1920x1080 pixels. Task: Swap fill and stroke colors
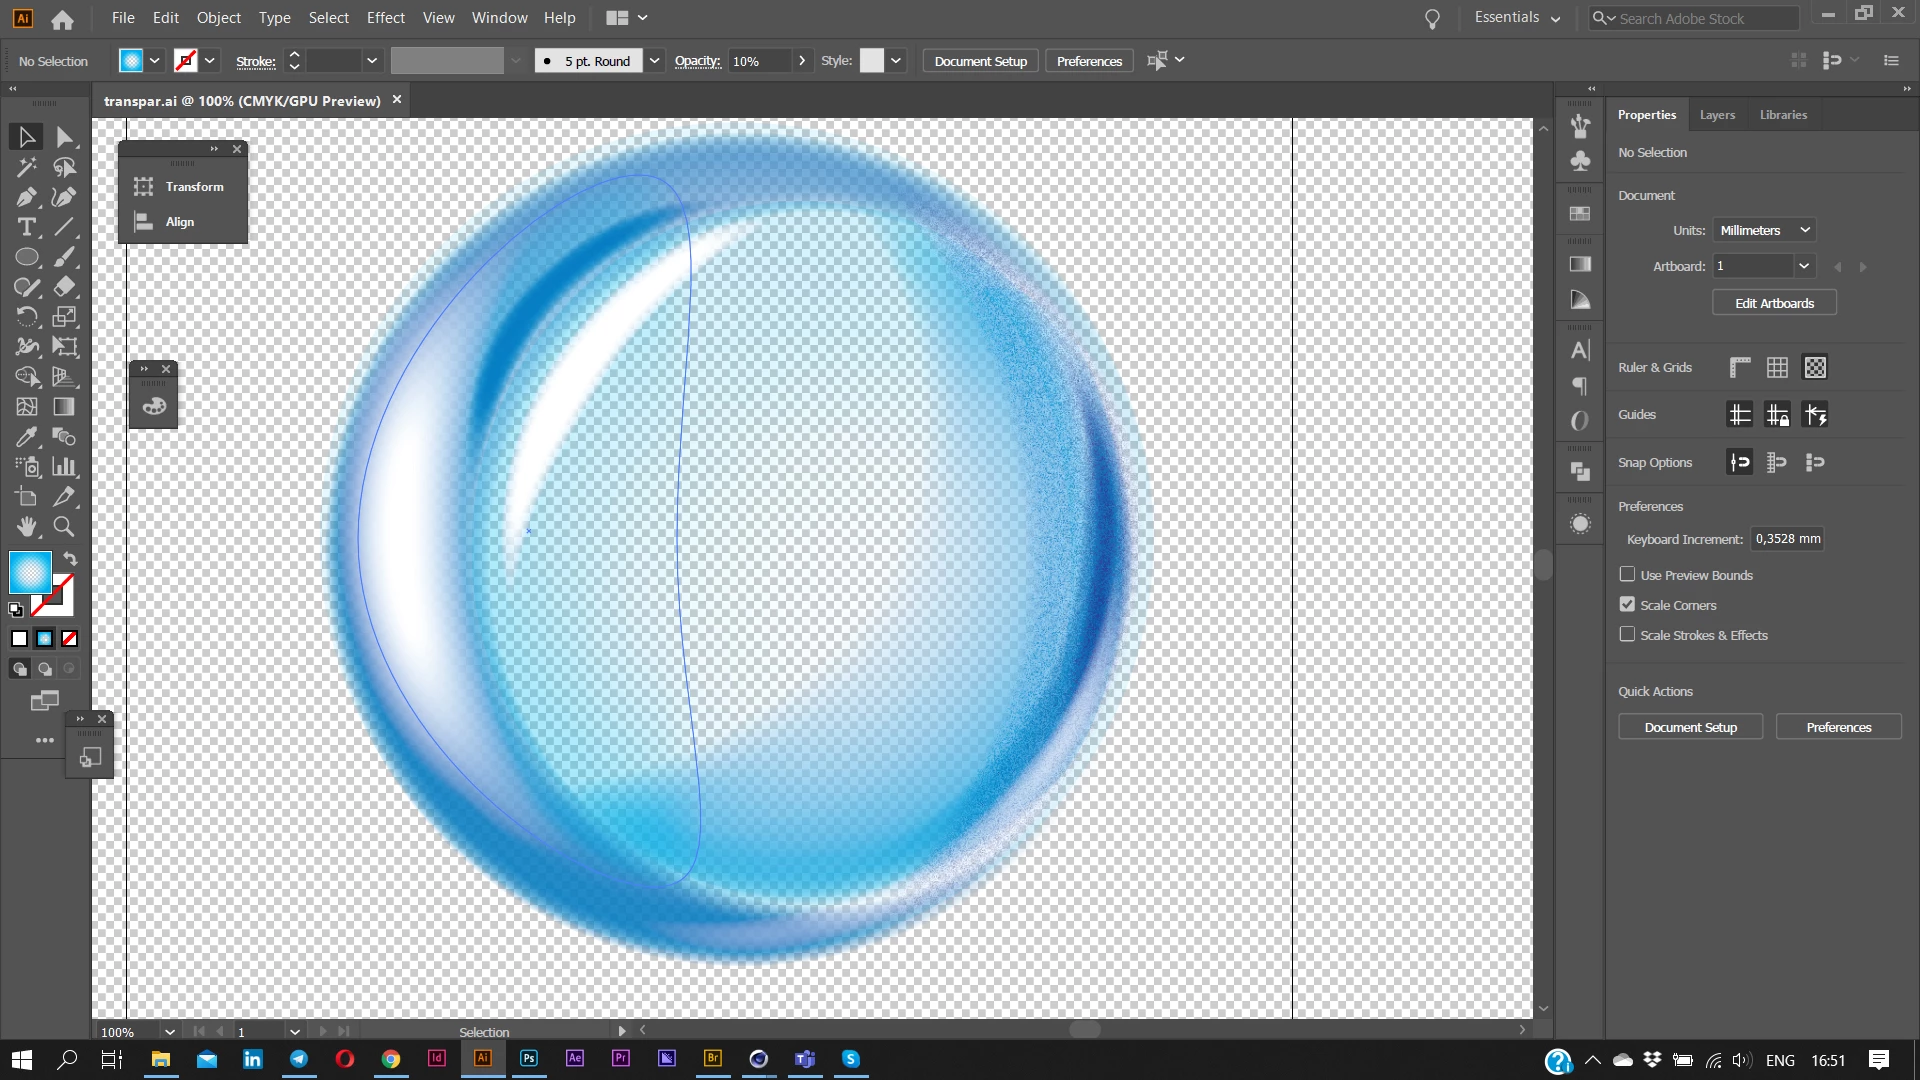coord(71,559)
